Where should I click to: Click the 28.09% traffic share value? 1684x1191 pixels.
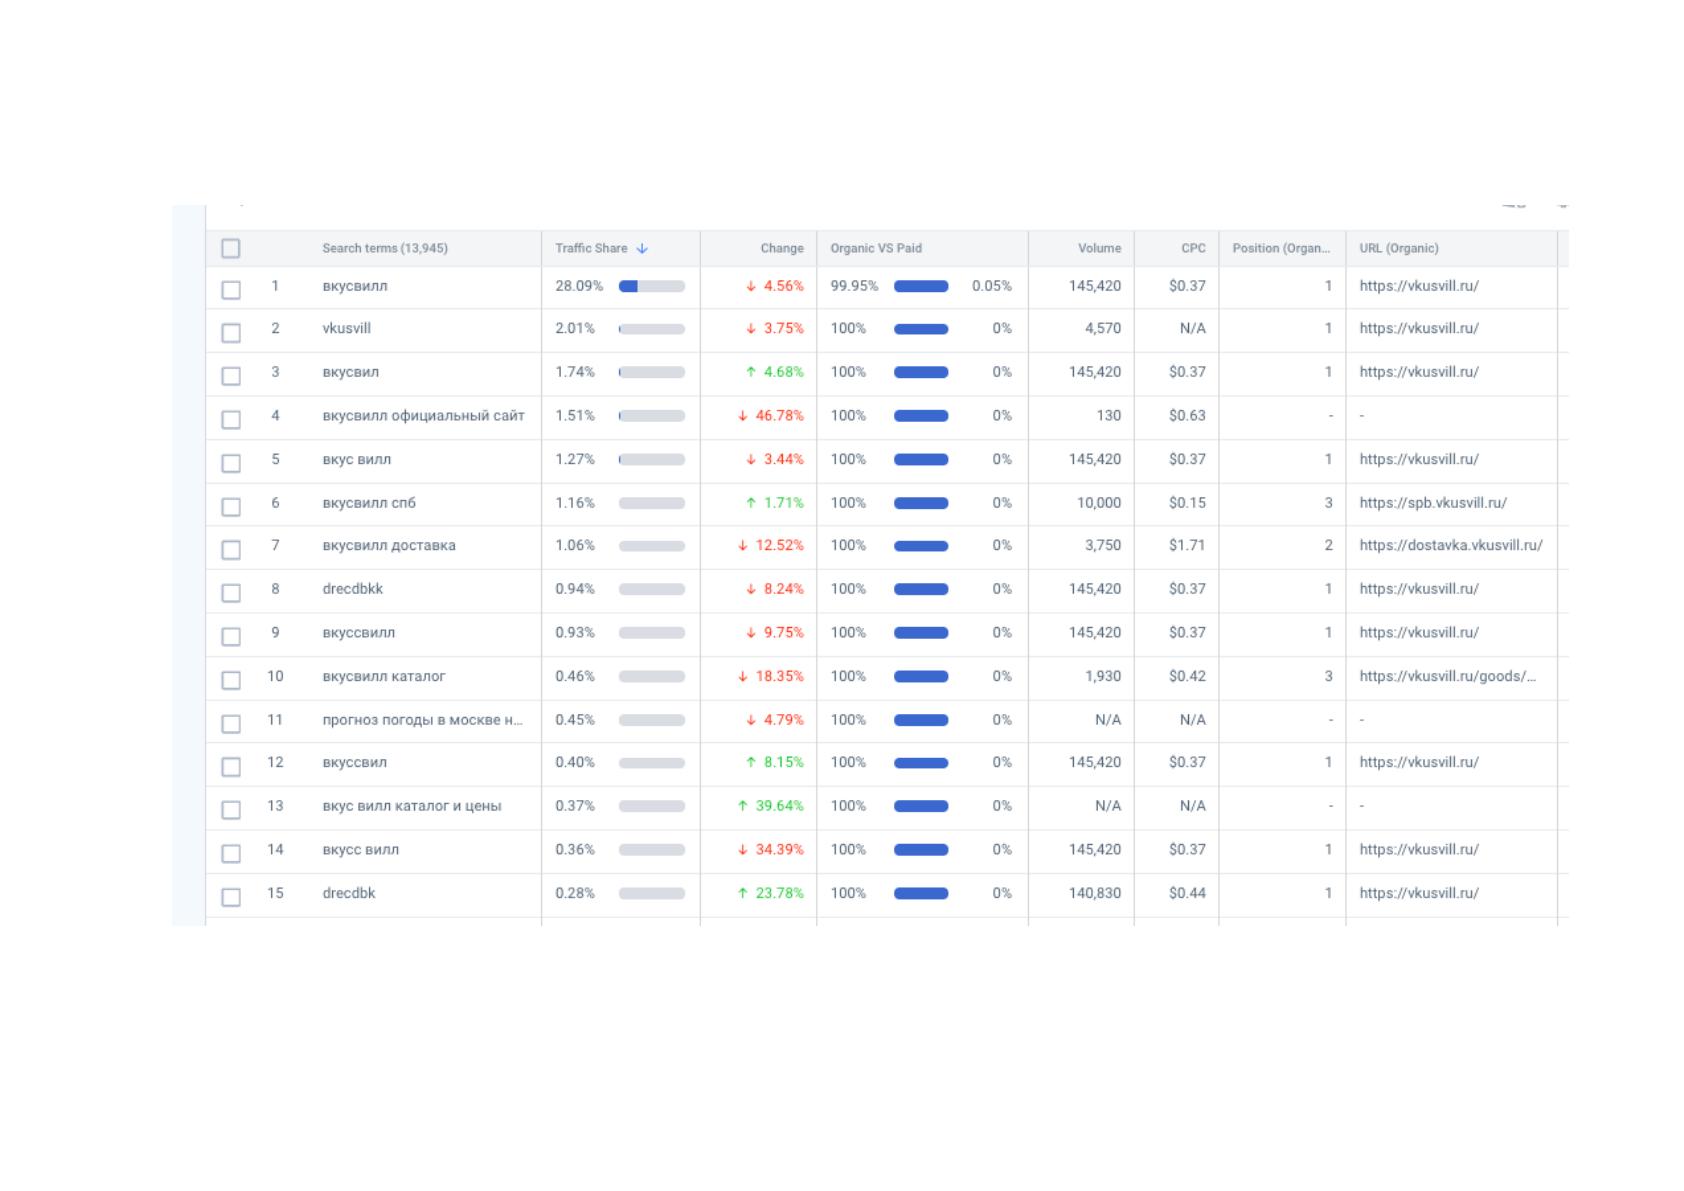pos(579,286)
